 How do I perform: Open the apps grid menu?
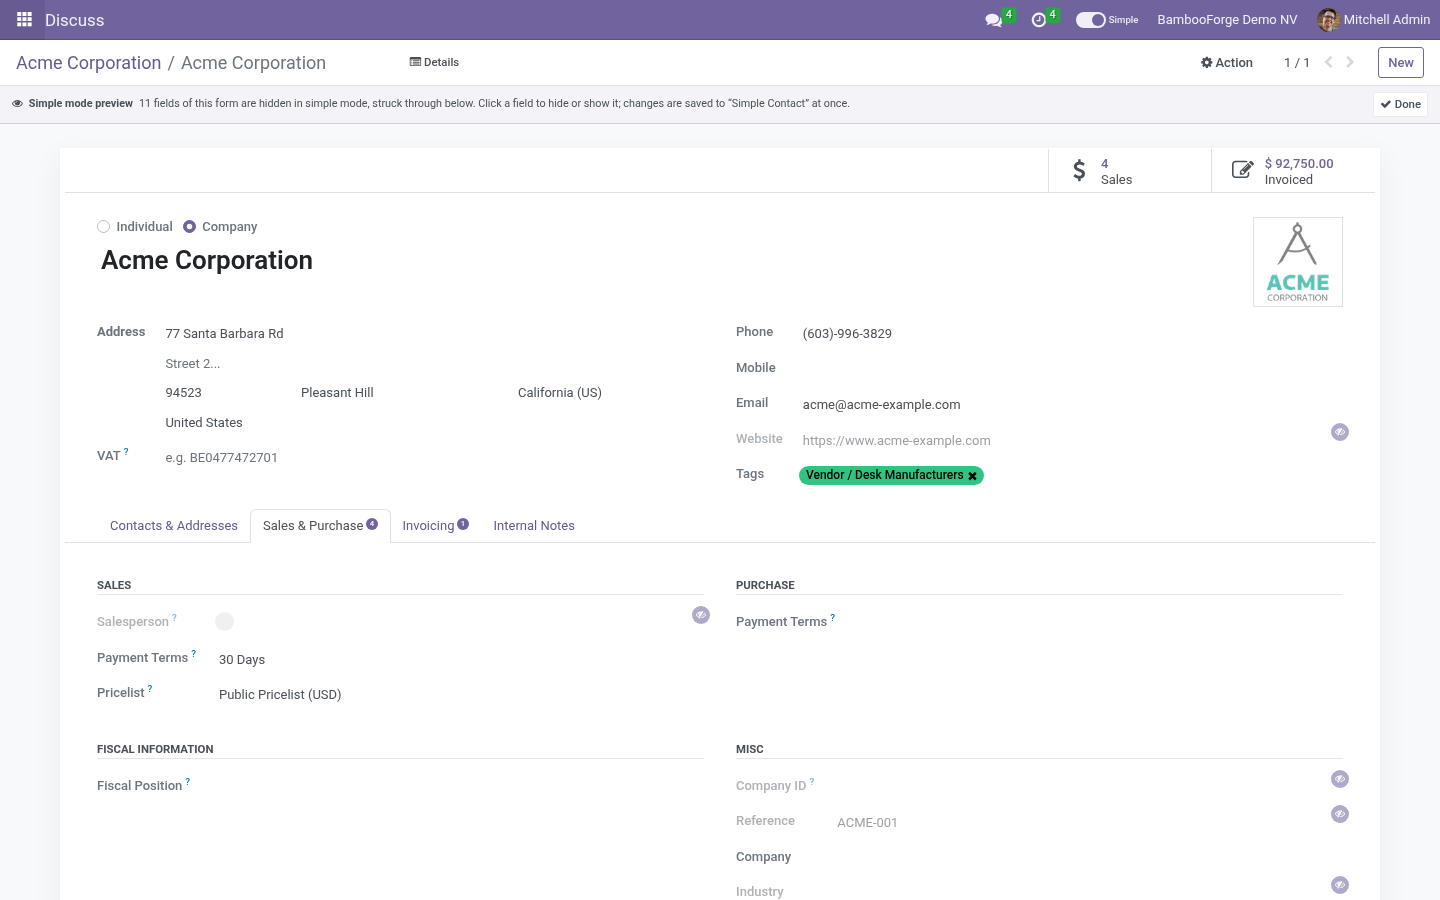click(x=25, y=20)
